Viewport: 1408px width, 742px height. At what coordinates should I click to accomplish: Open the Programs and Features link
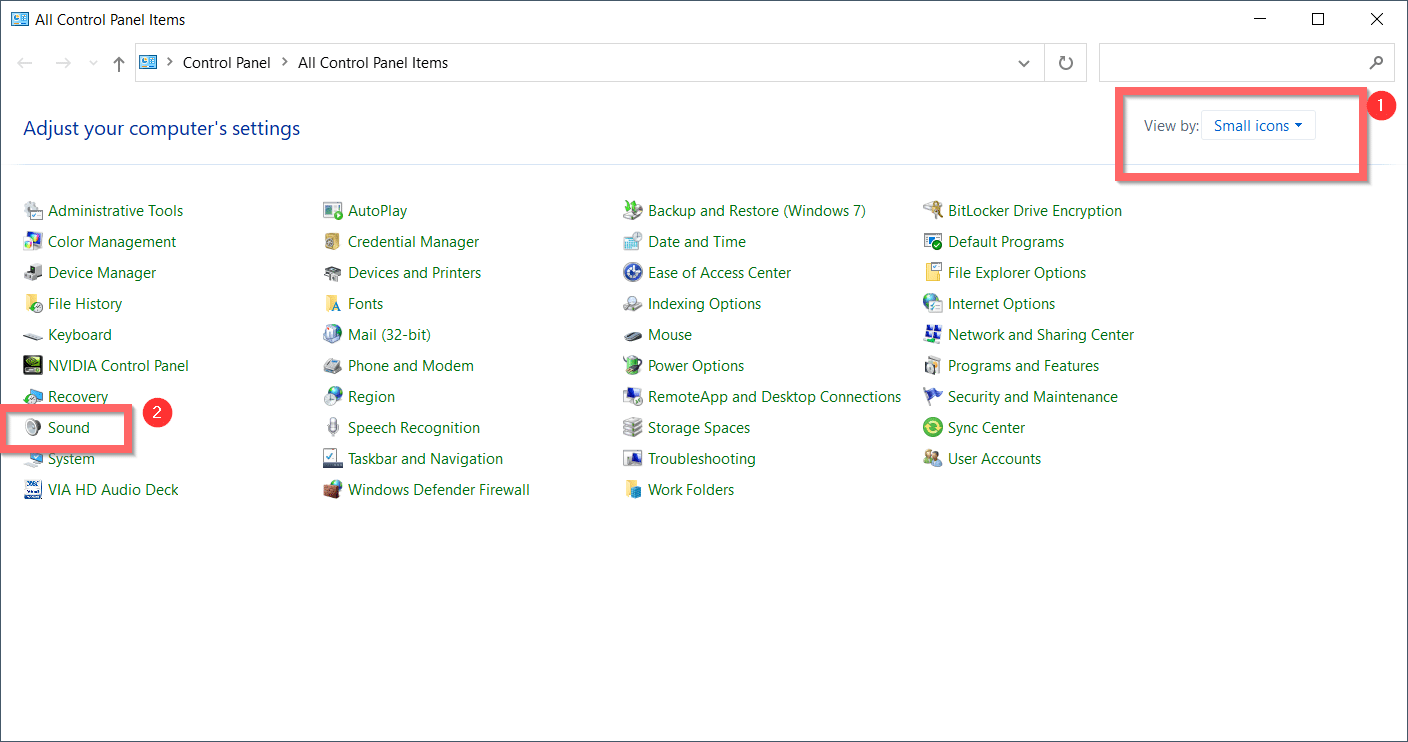pyautogui.click(x=1023, y=366)
